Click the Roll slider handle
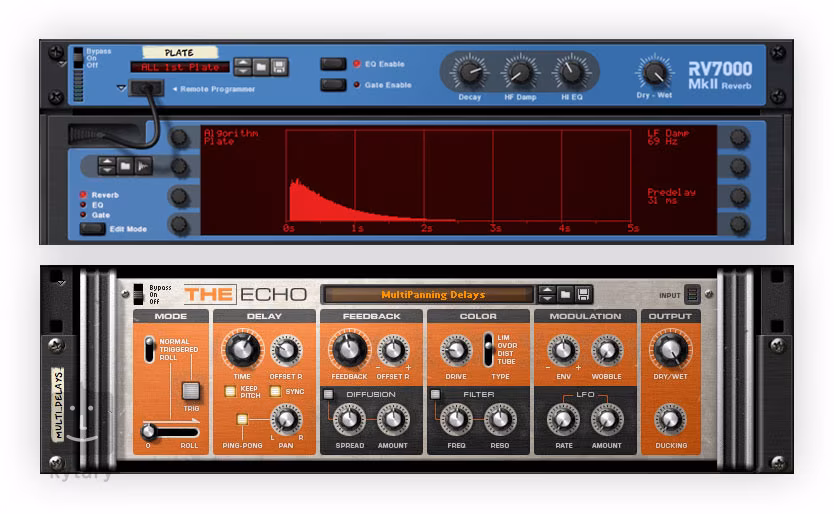The height and width of the screenshot is (514, 834). click(149, 431)
